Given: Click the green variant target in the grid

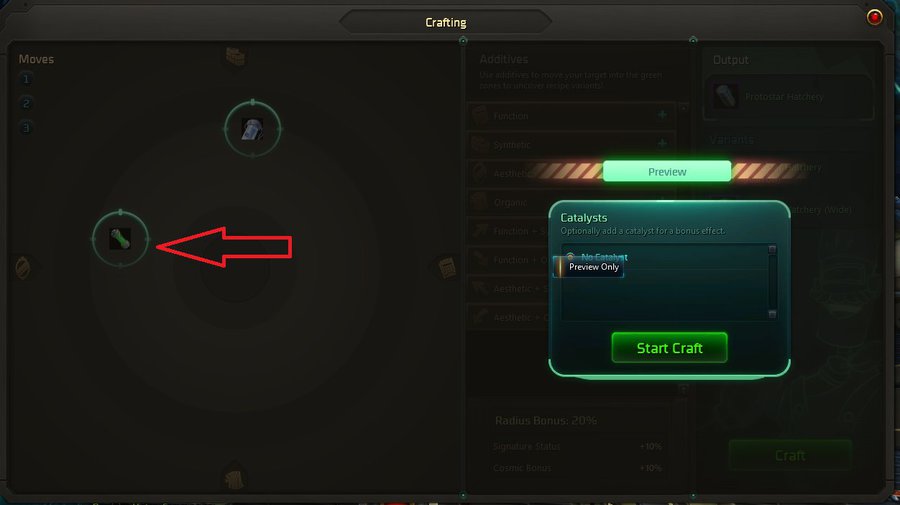Looking at the screenshot, I should tap(121, 239).
